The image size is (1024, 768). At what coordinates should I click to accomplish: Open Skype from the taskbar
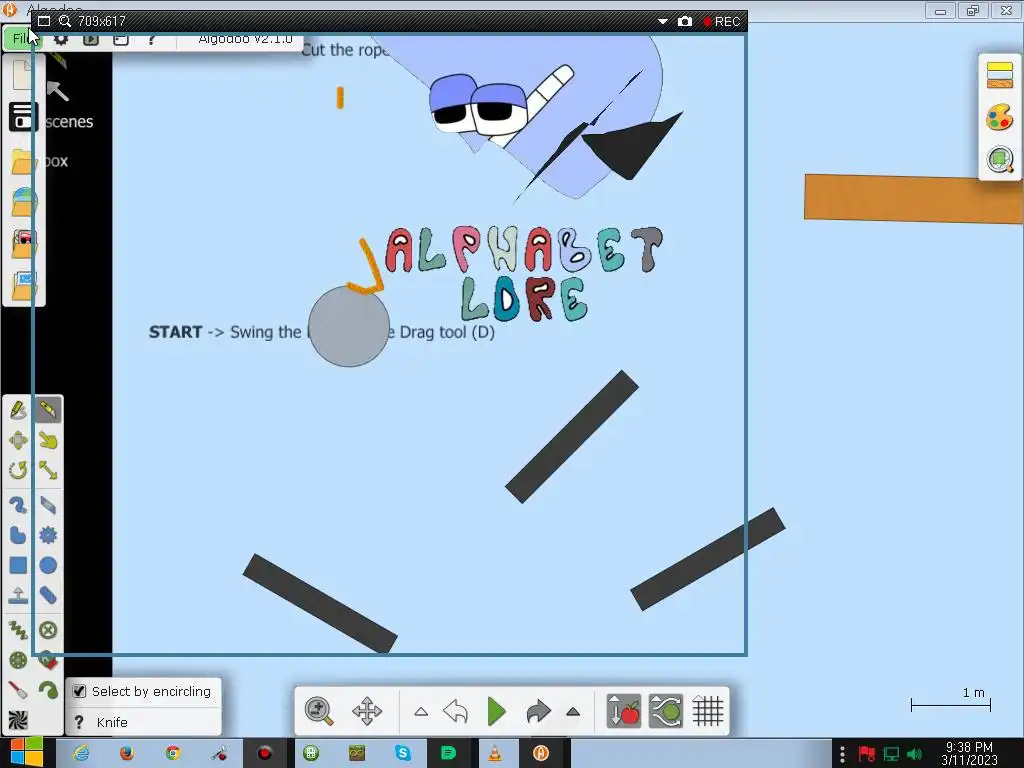[x=403, y=753]
